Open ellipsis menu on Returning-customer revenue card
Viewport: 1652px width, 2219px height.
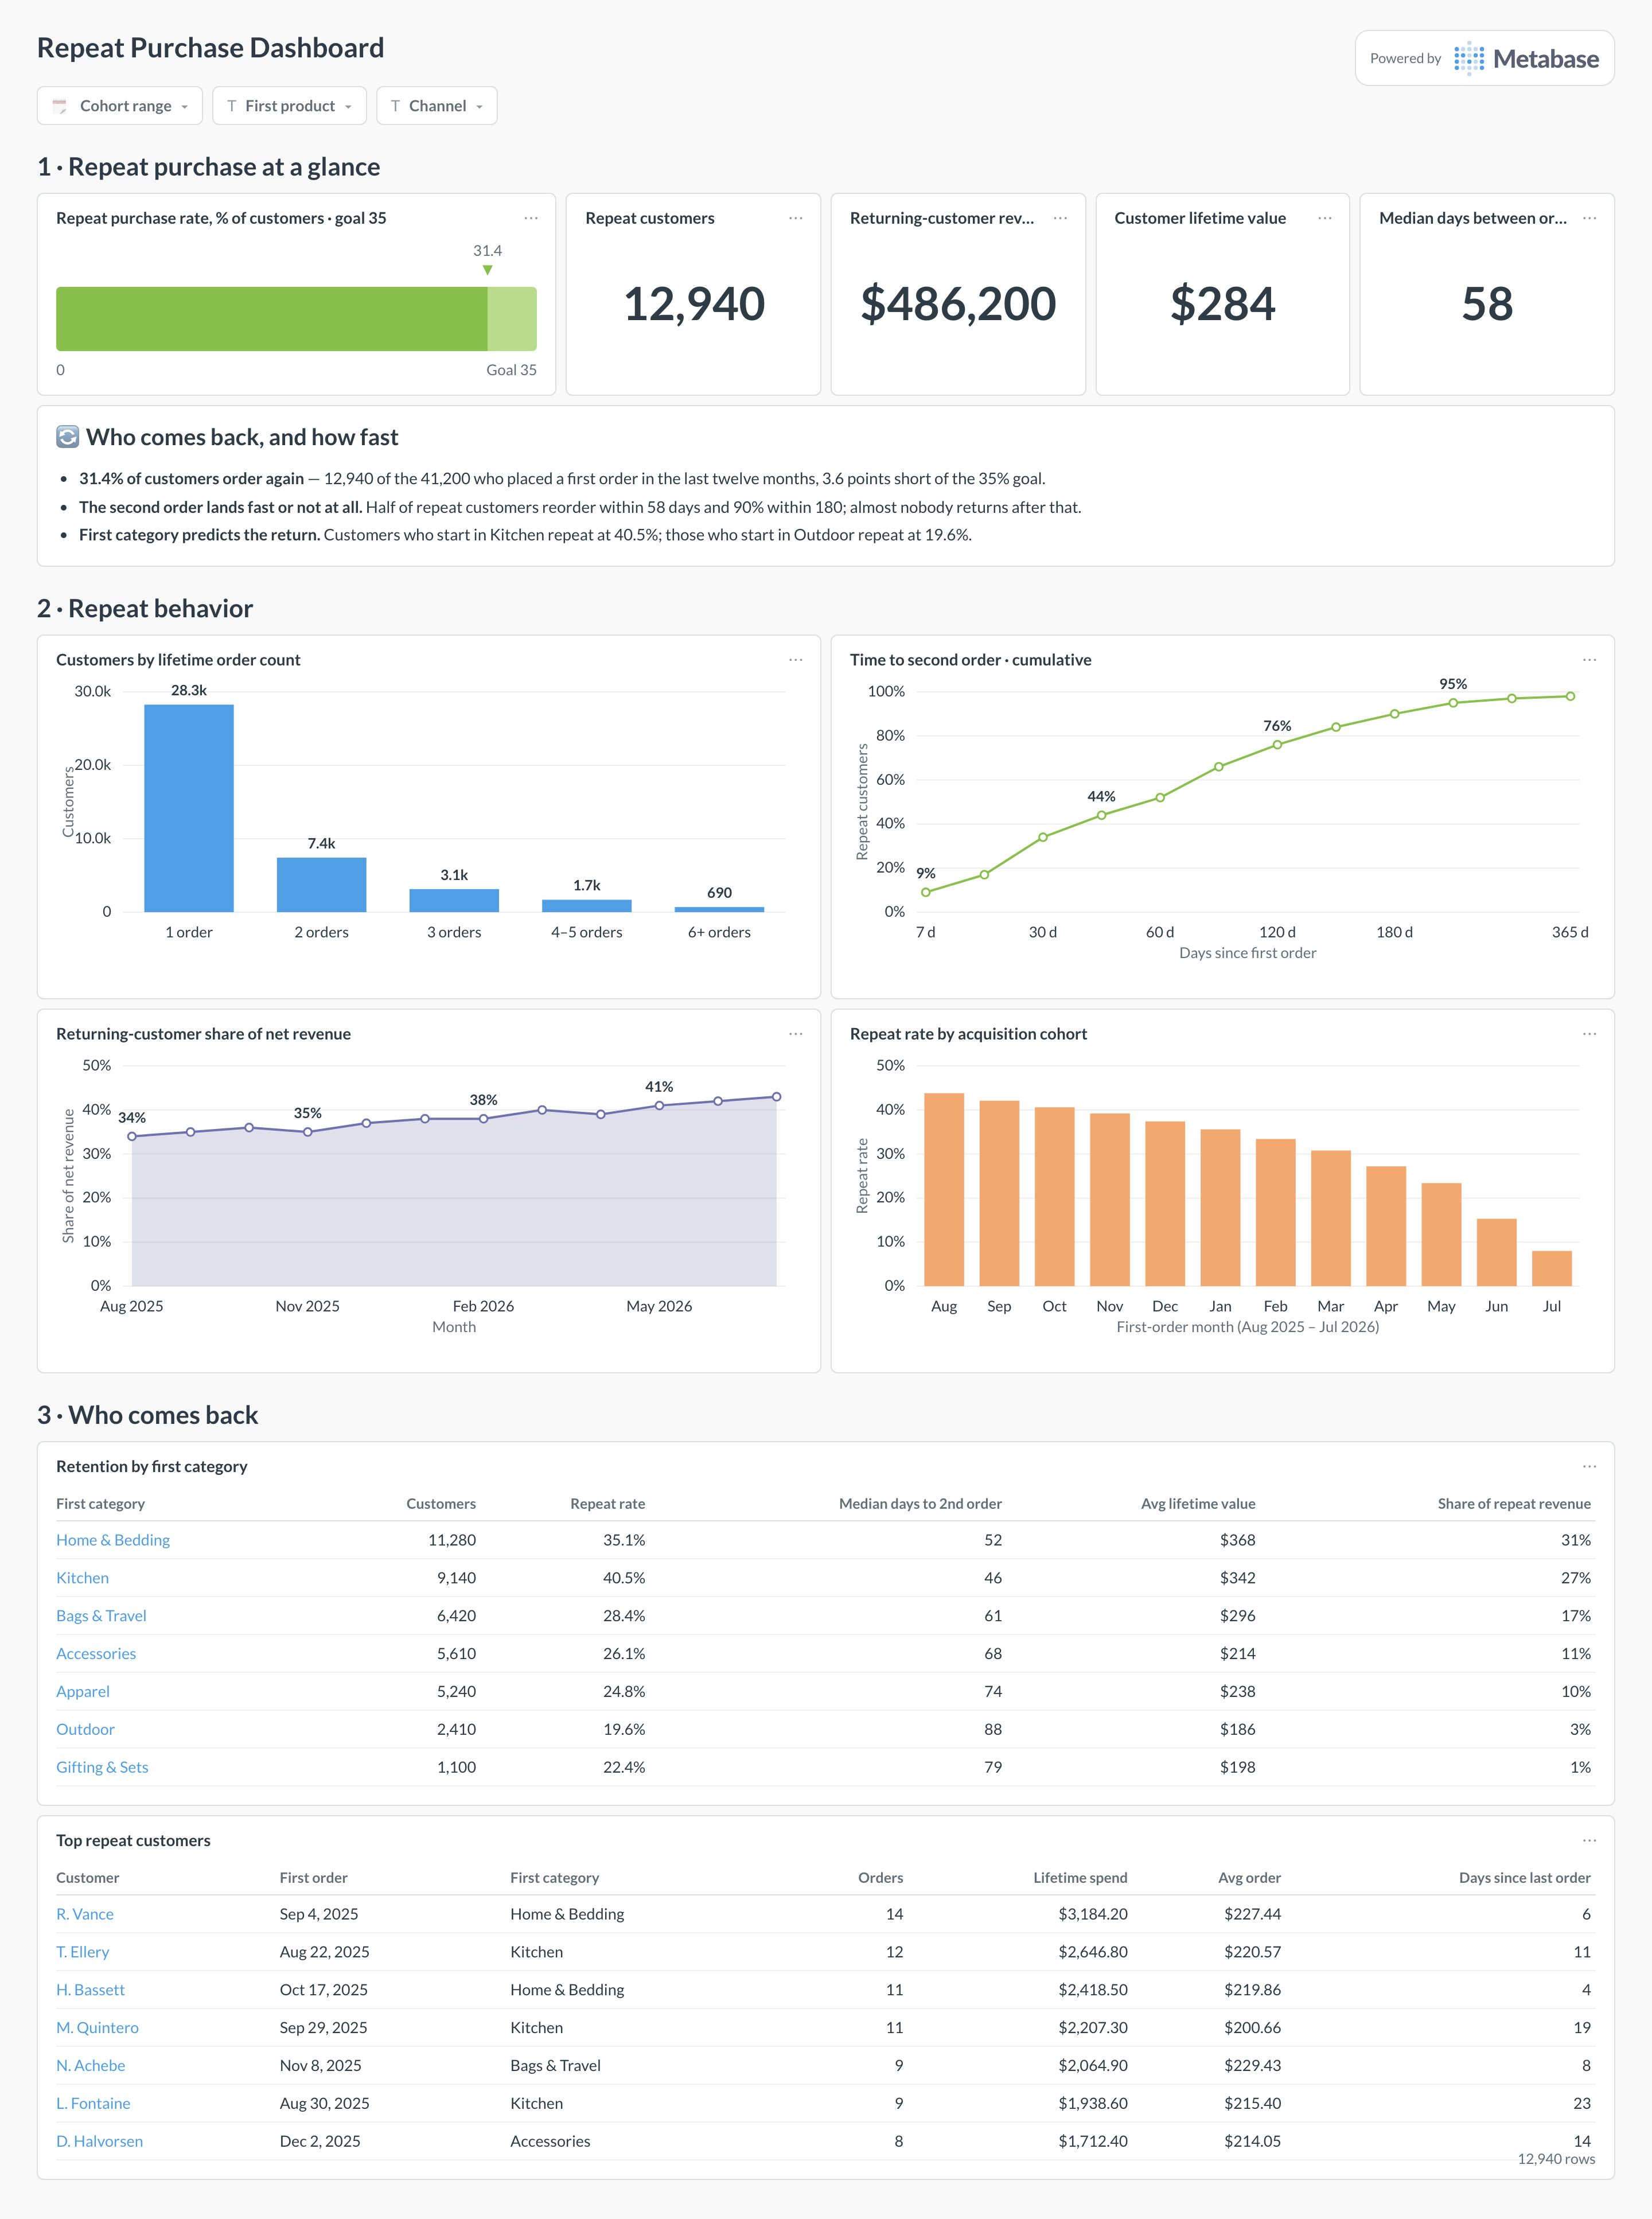pyautogui.click(x=1060, y=218)
